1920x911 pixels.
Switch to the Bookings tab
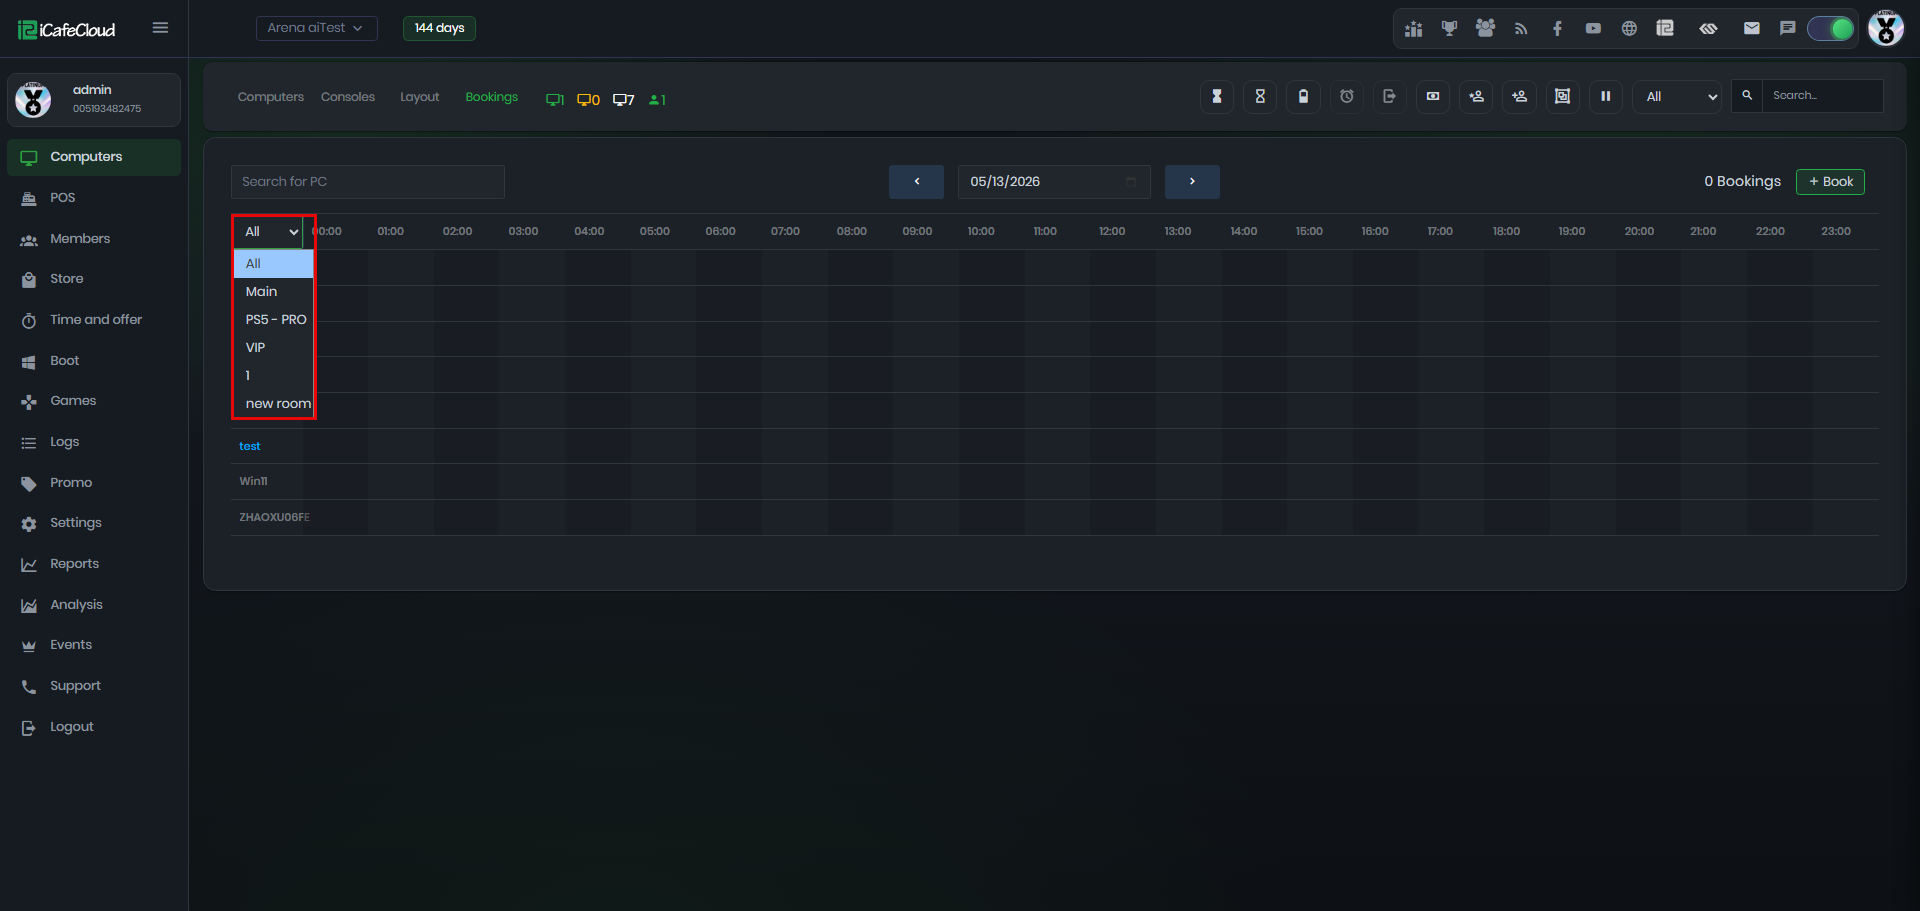tap(492, 97)
